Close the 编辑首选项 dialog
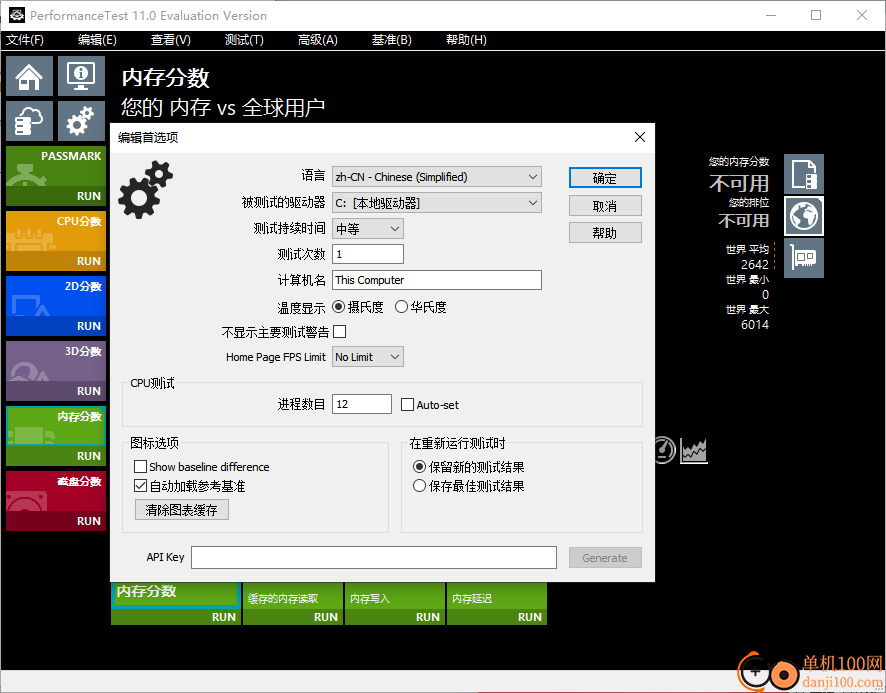886x693 pixels. pyautogui.click(x=640, y=137)
